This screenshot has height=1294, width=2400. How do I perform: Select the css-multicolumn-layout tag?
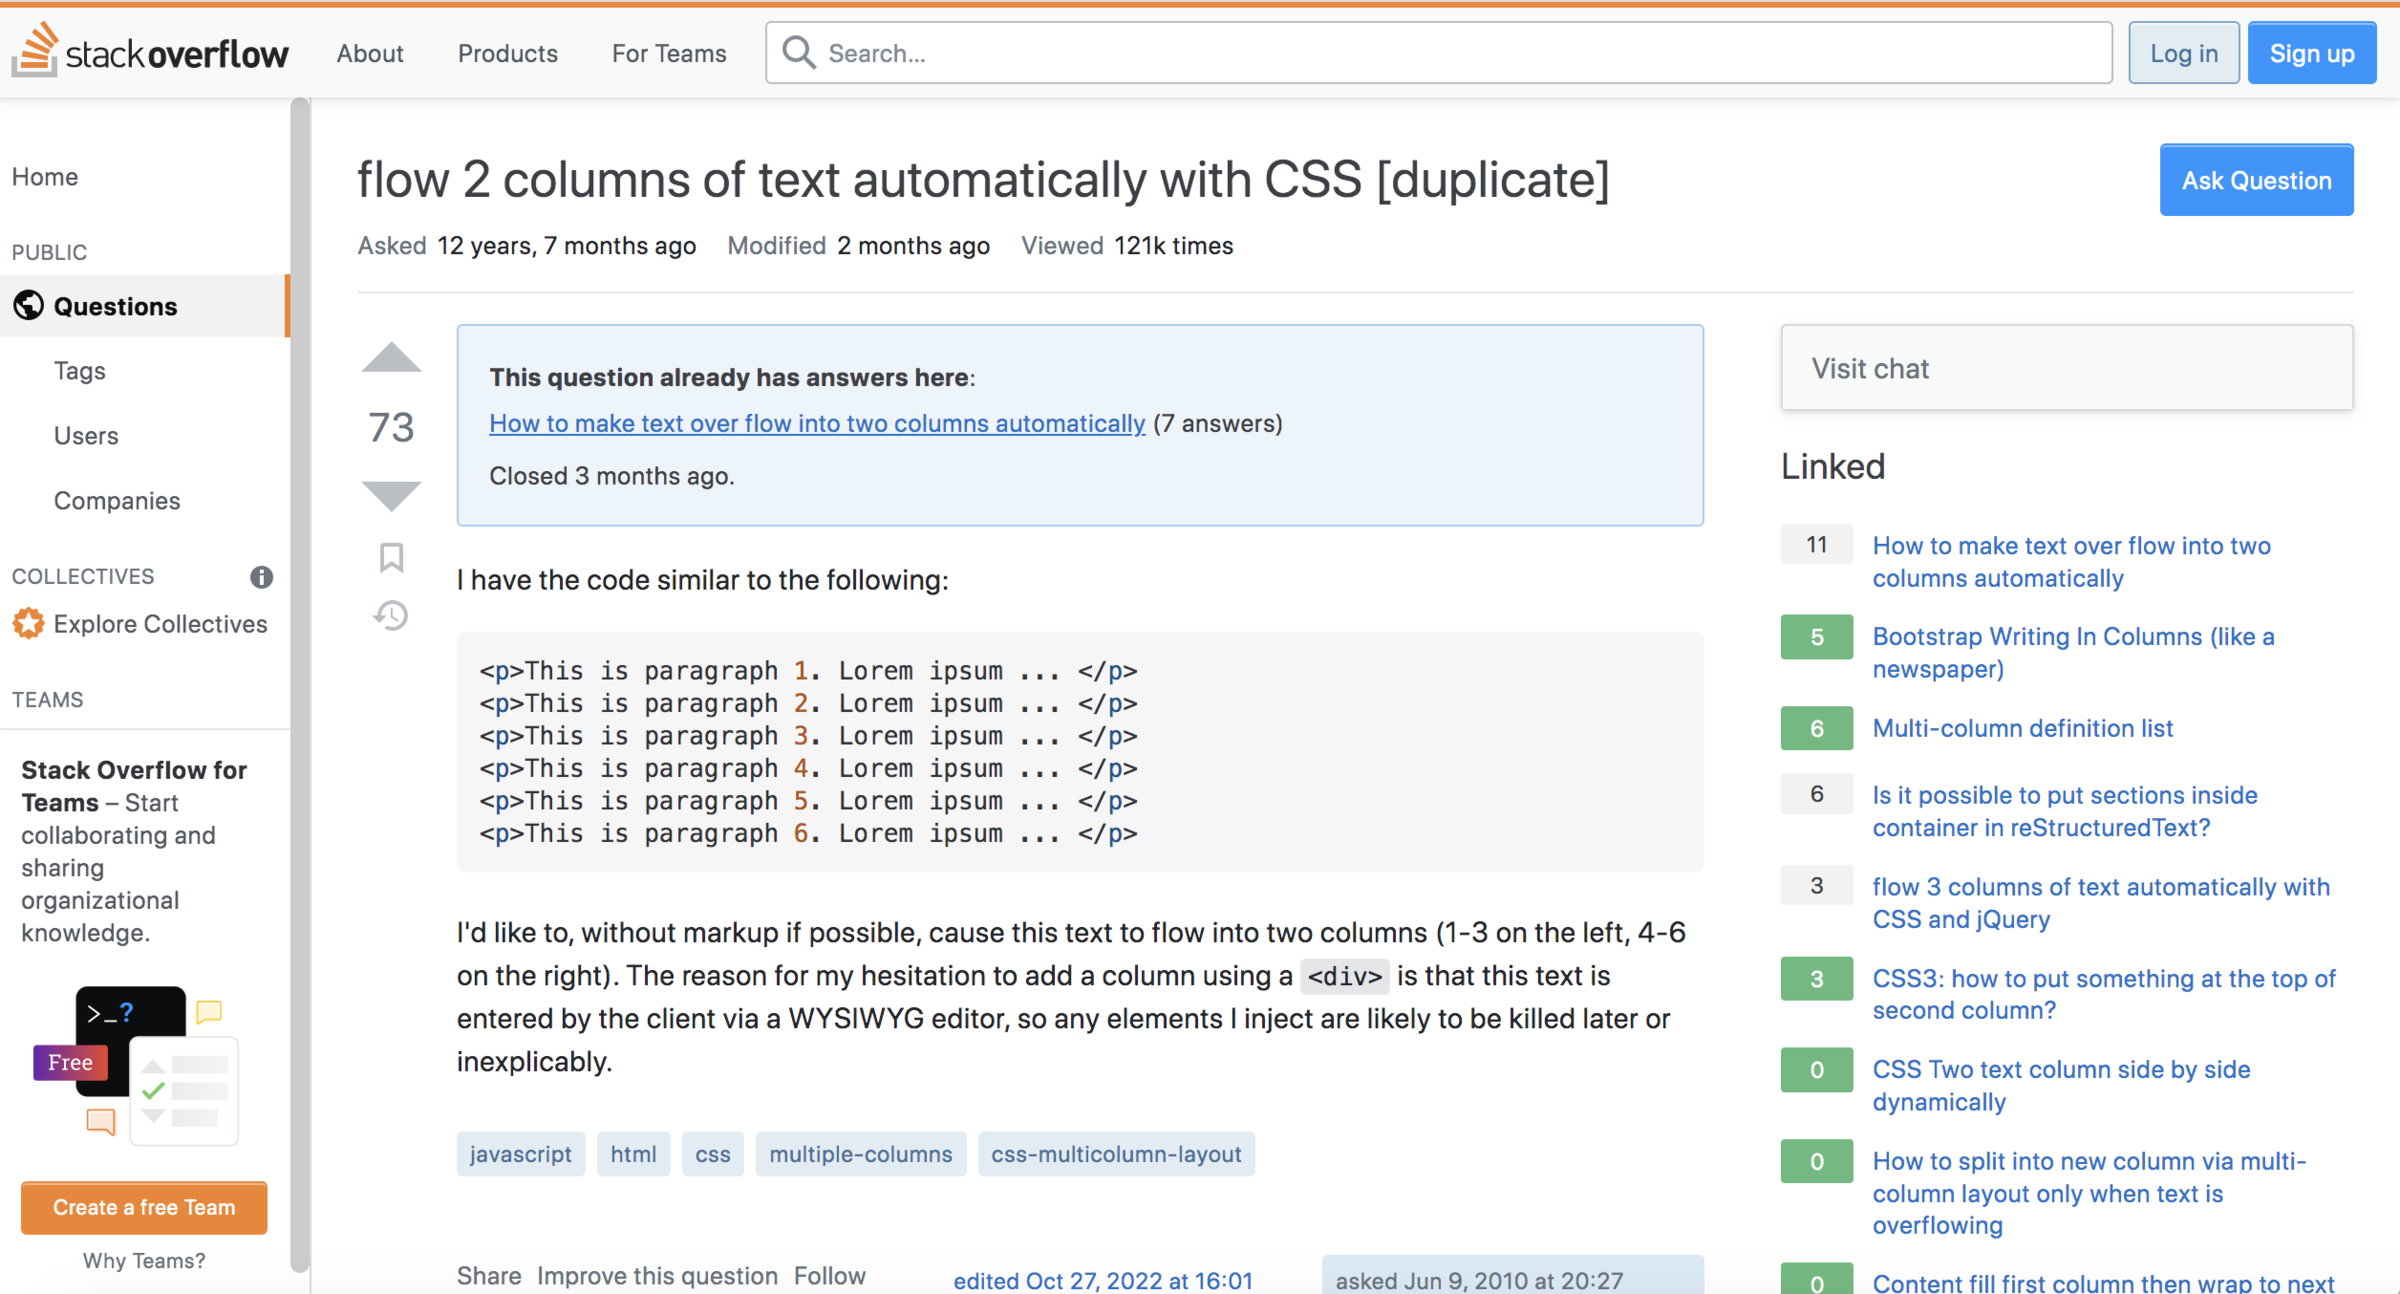click(1115, 1154)
